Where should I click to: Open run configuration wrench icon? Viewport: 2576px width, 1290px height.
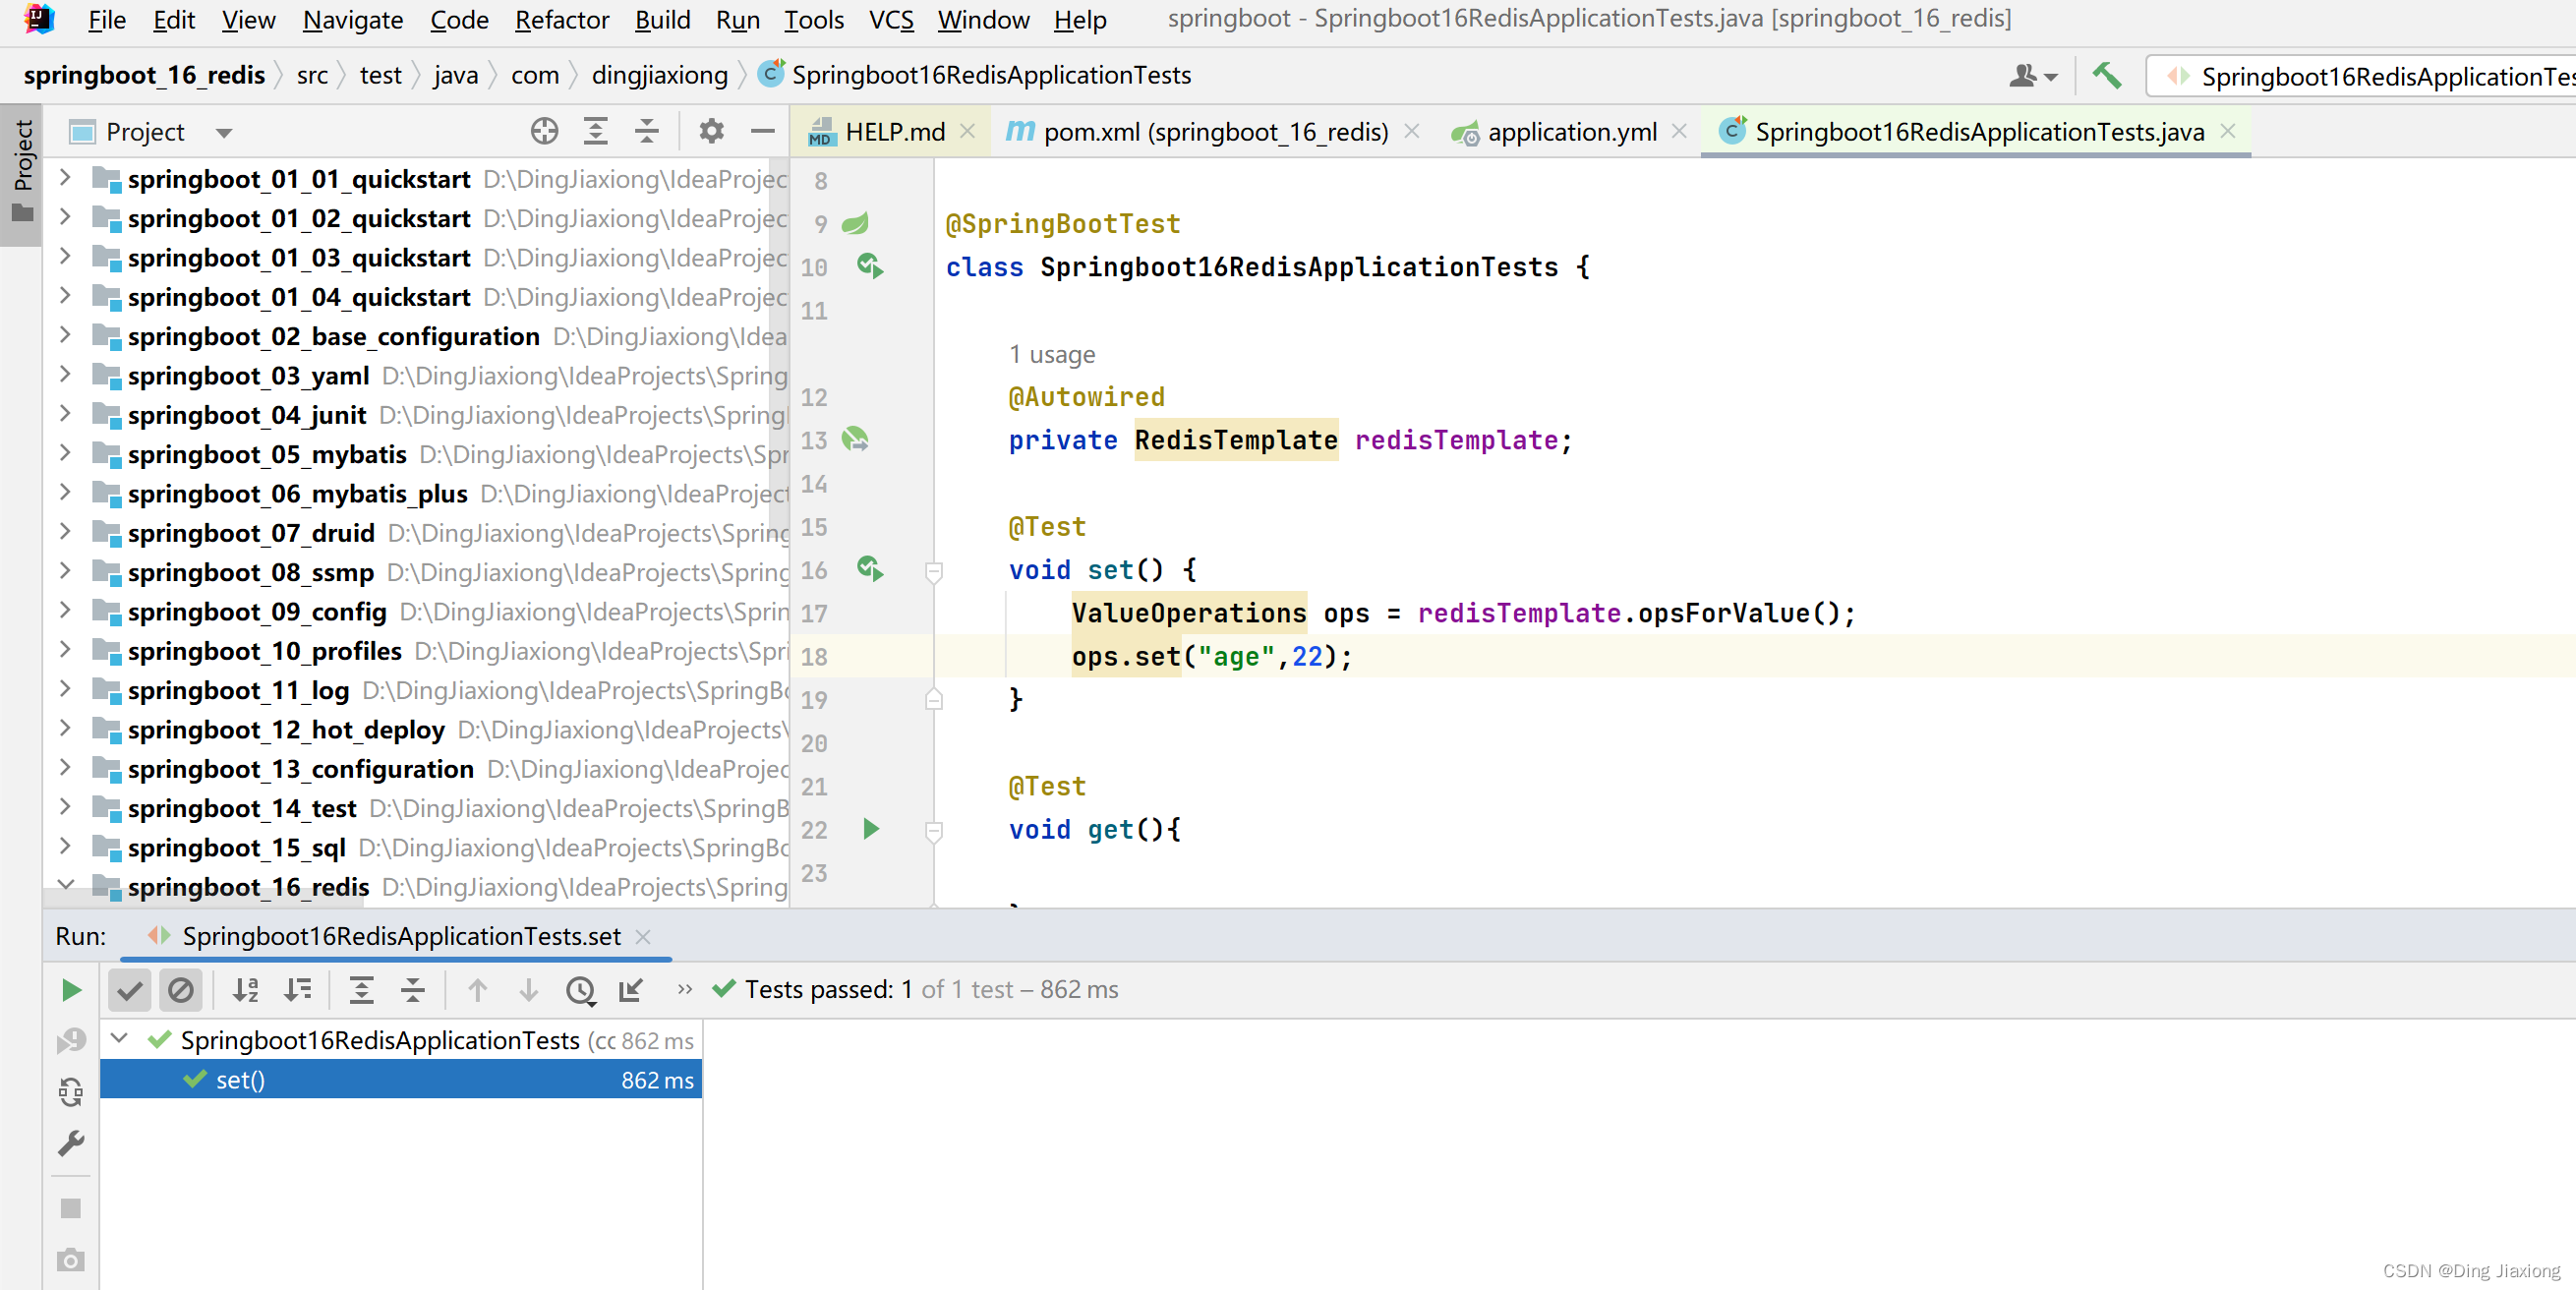[71, 1143]
